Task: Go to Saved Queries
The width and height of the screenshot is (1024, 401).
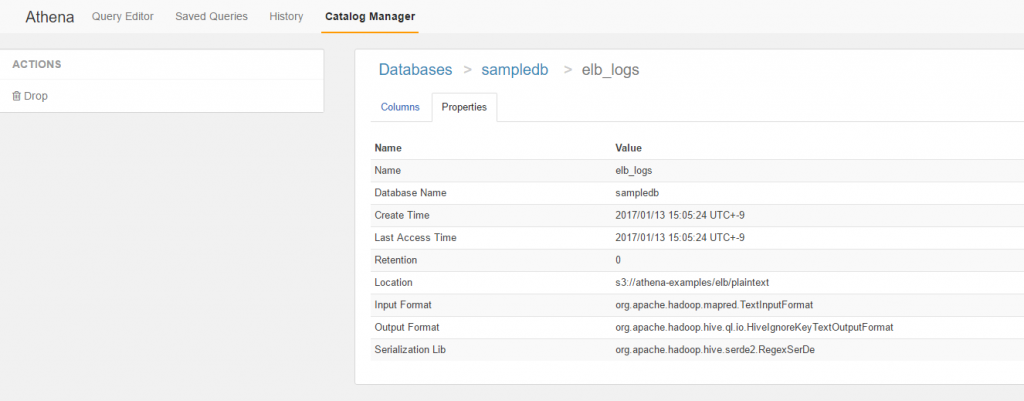Action: click(x=212, y=16)
